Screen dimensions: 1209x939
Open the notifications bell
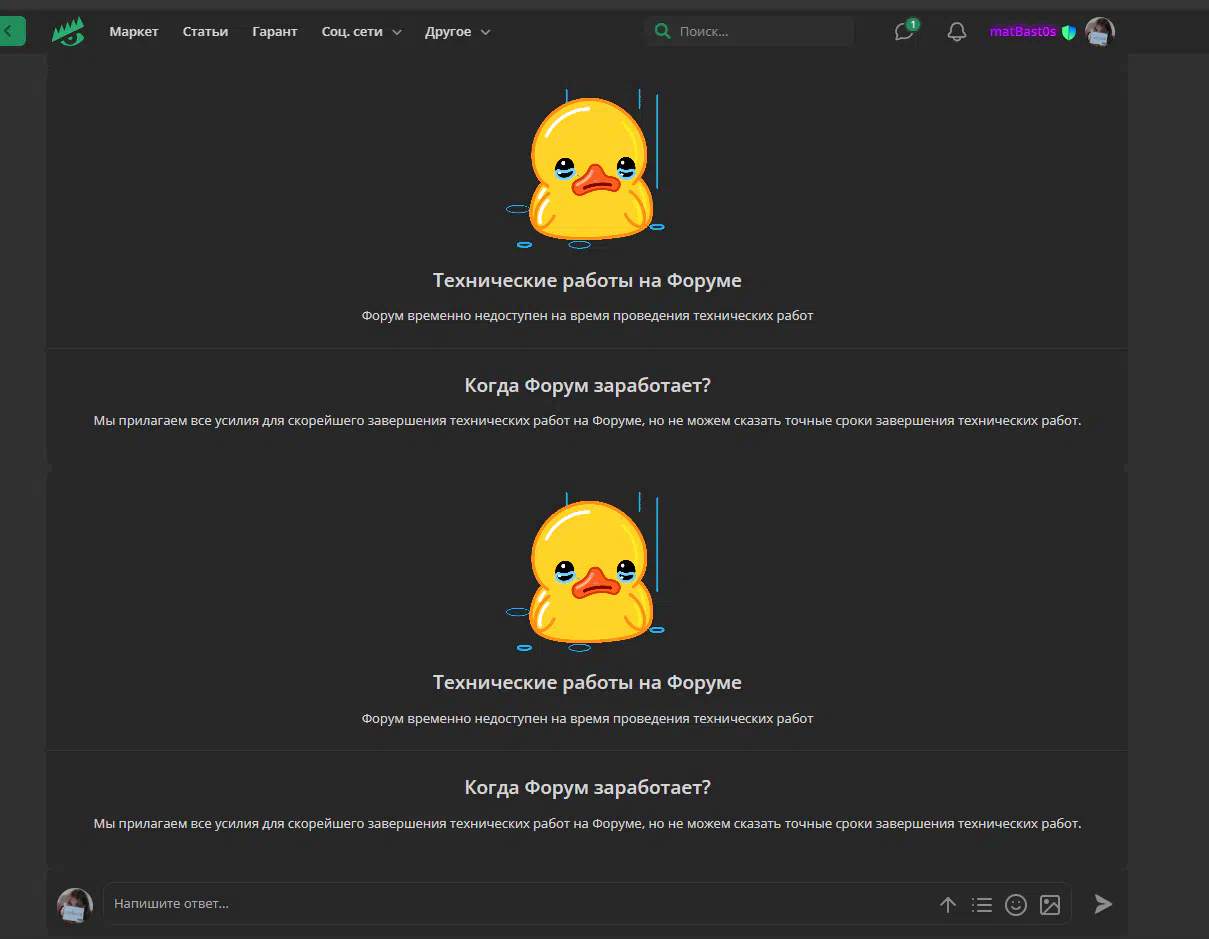pos(957,32)
